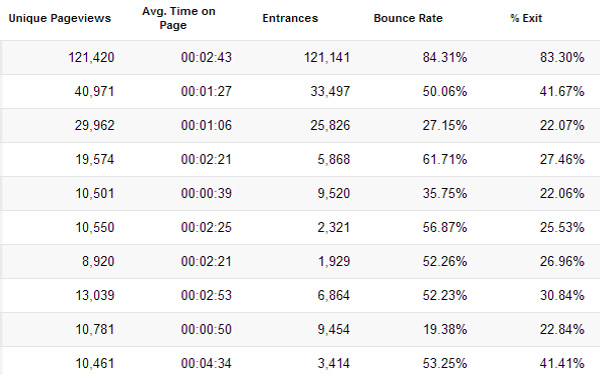Select the 19,574 pageviews row

click(x=300, y=160)
